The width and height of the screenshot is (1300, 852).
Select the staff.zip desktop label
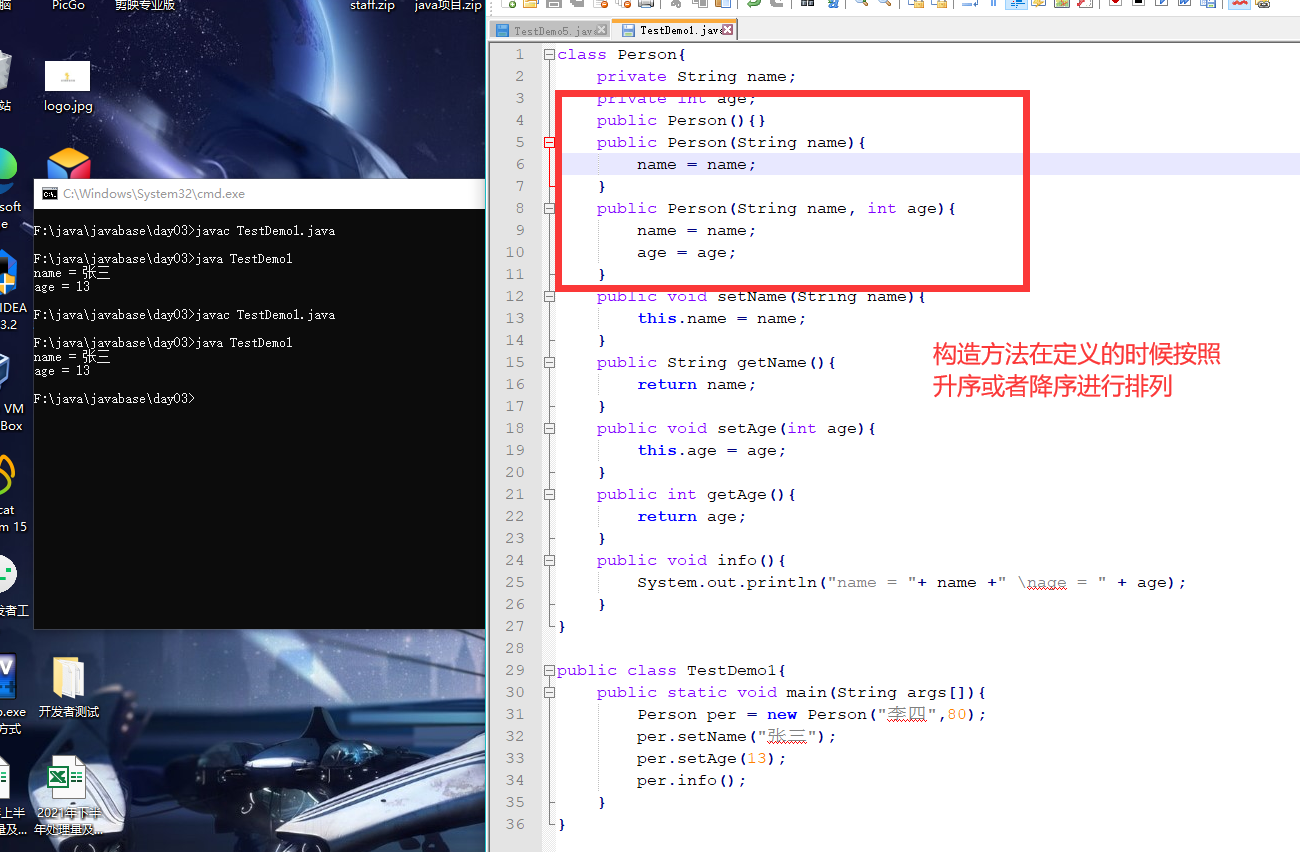point(372,5)
